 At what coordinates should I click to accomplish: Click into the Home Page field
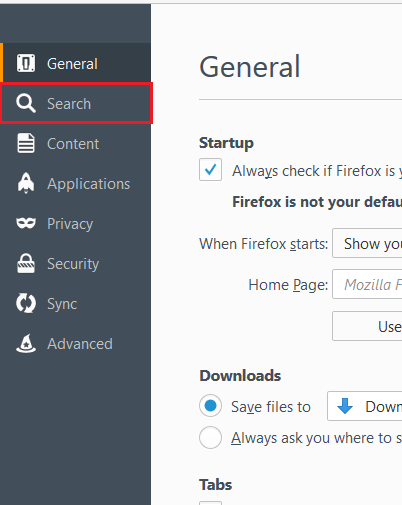(x=367, y=284)
